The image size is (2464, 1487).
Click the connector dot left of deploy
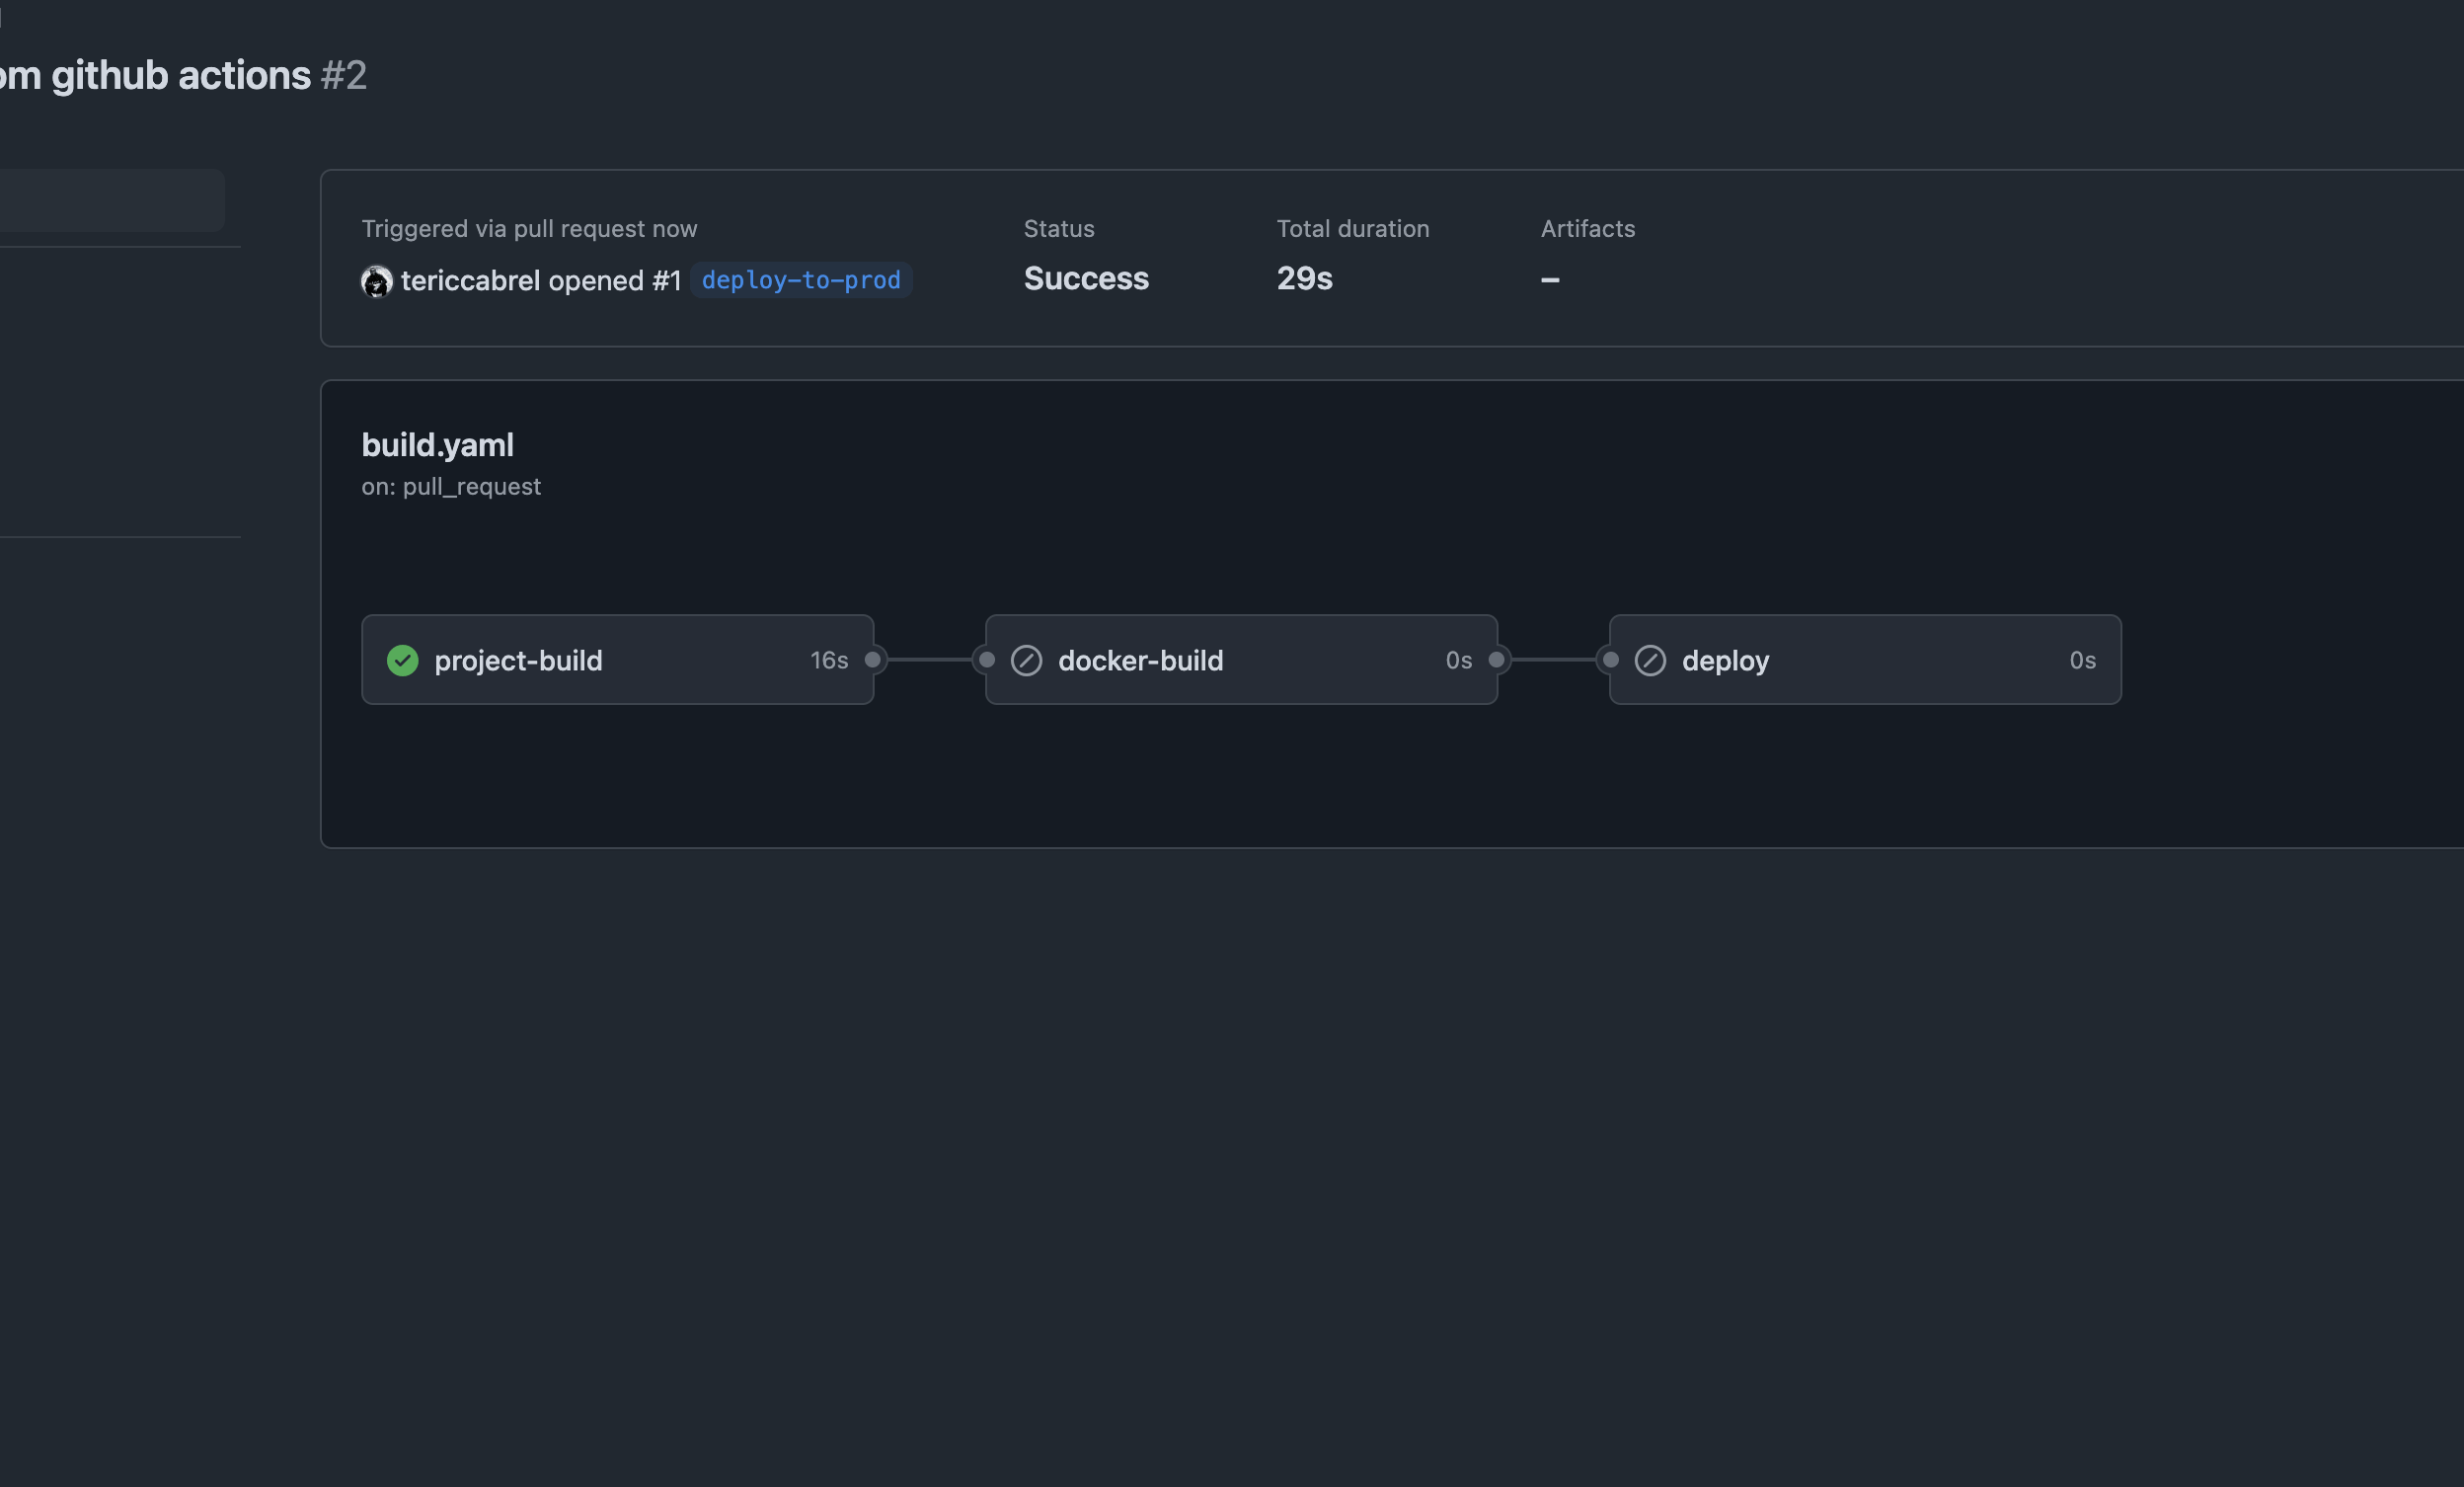point(1609,660)
